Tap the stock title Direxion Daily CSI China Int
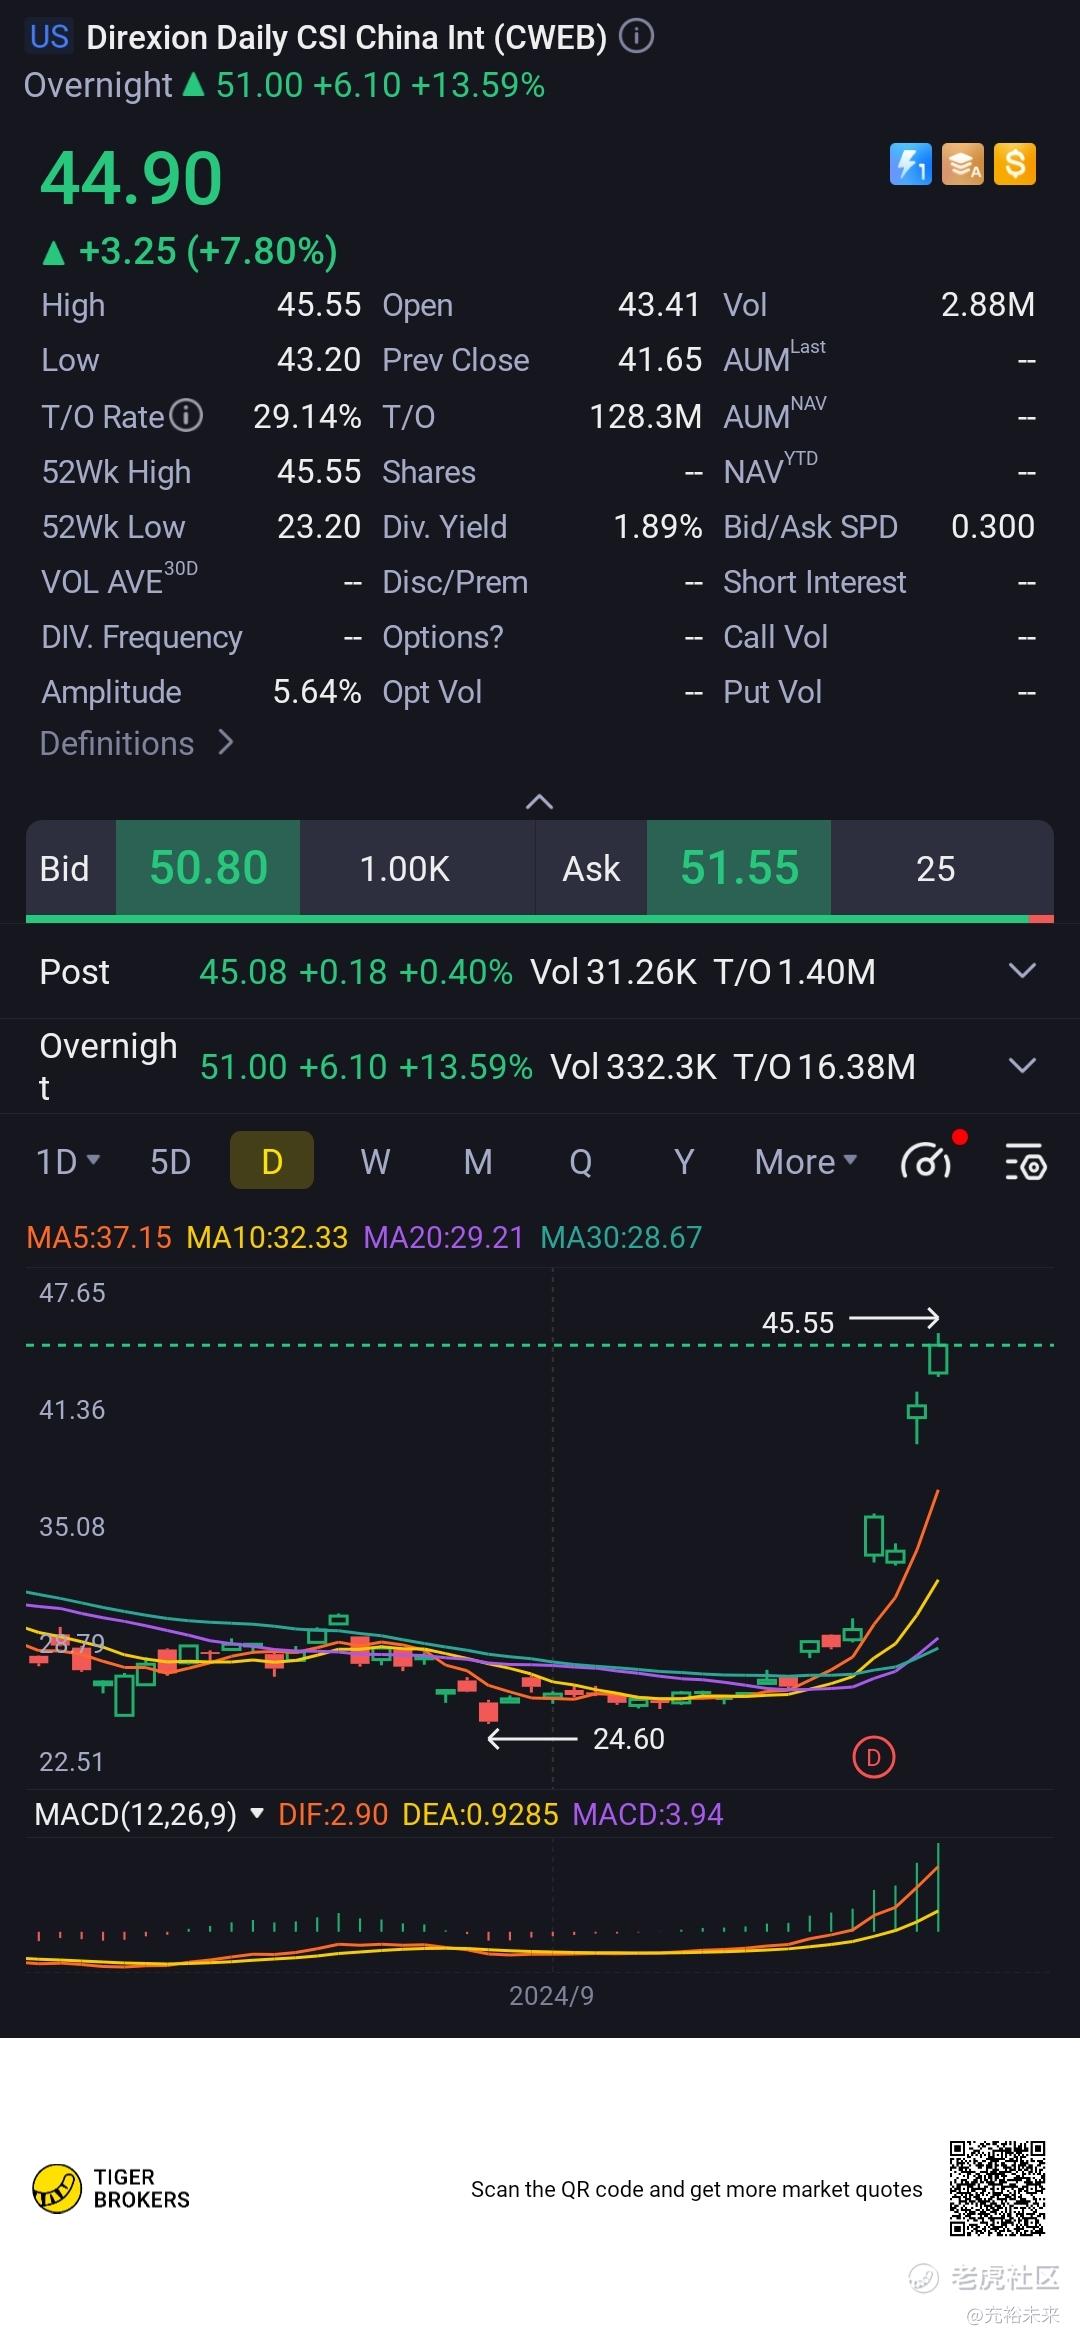1080x2340 pixels. pos(346,37)
